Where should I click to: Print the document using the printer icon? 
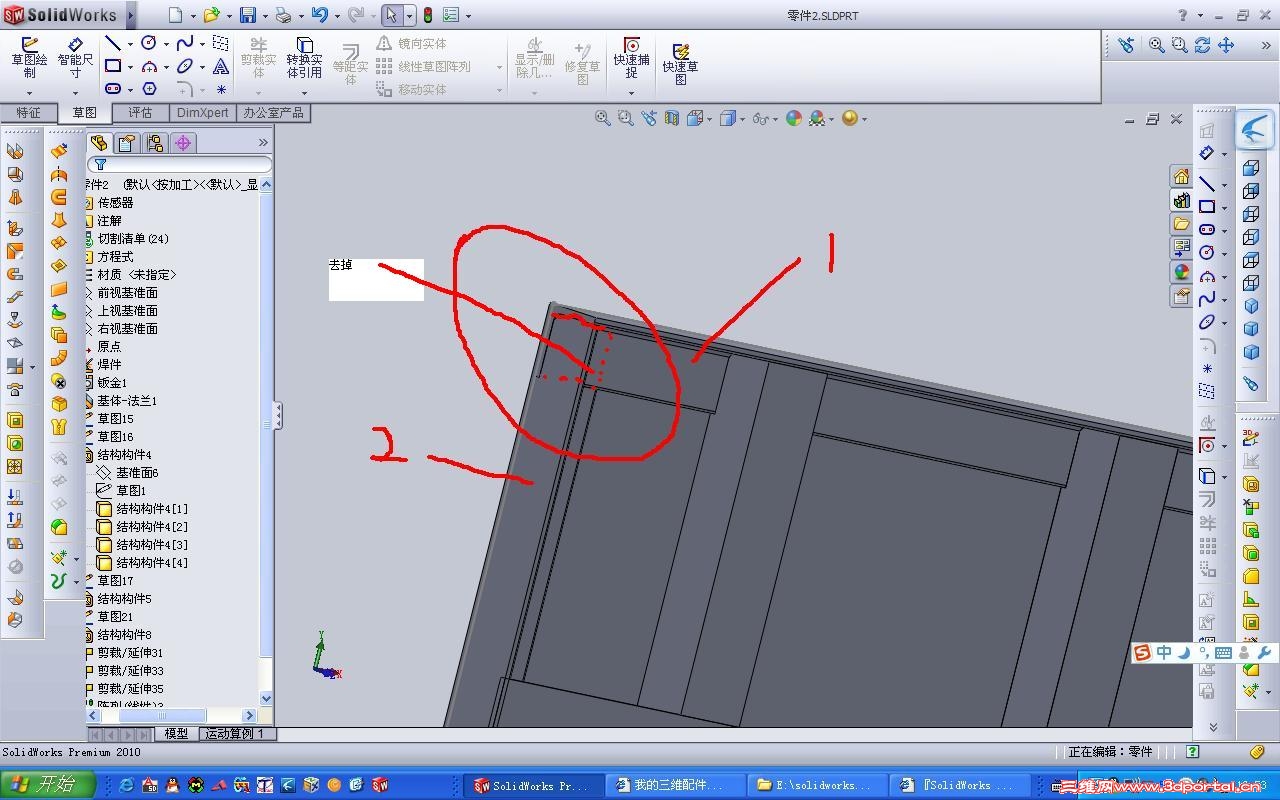pos(283,15)
